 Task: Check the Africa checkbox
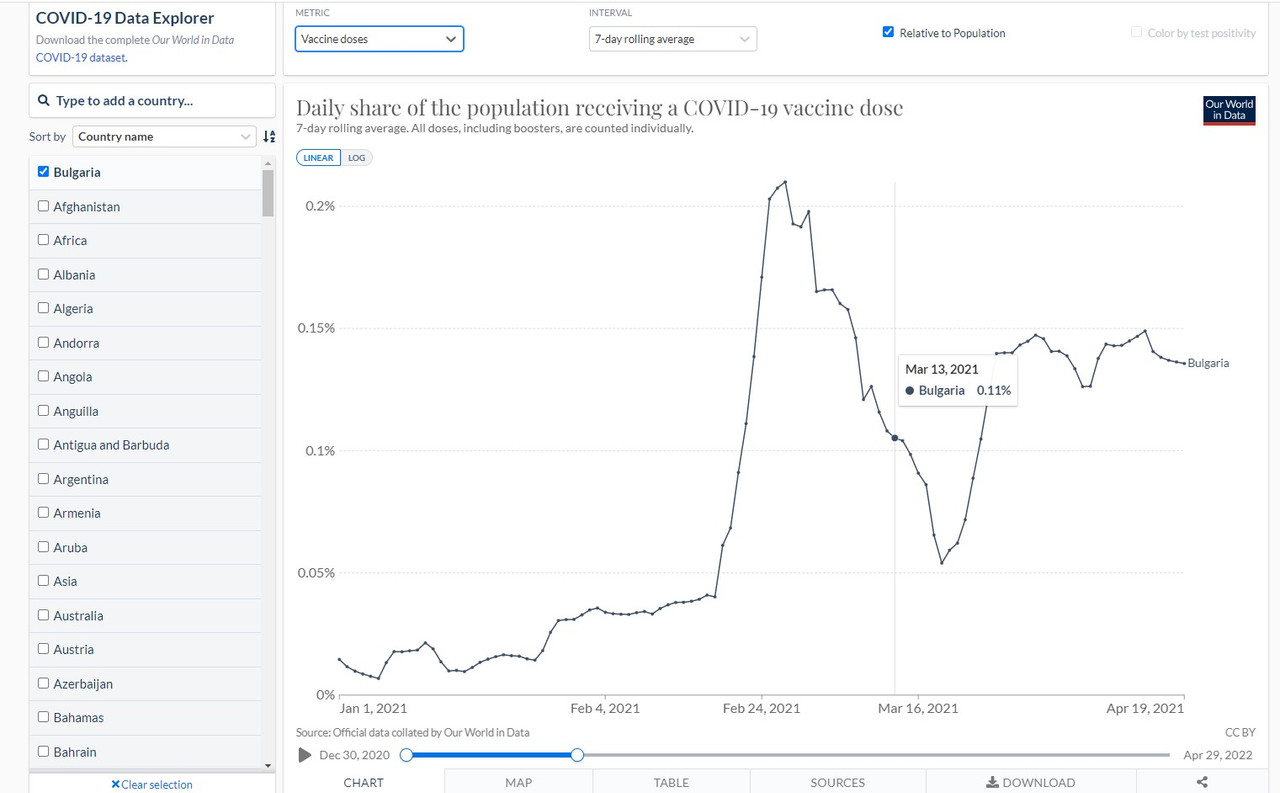43,240
